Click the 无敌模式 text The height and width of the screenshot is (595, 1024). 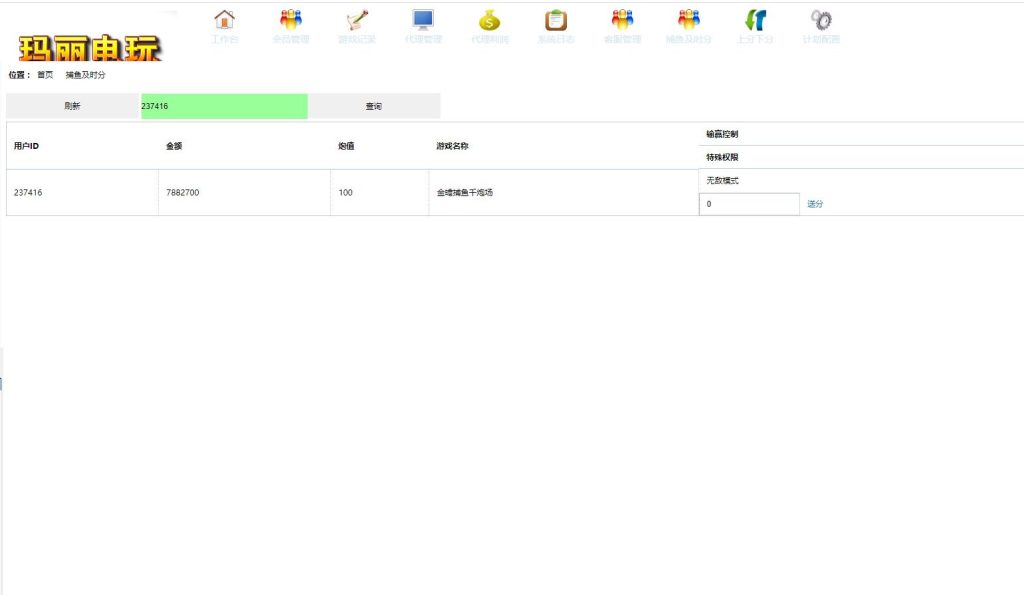tap(722, 180)
